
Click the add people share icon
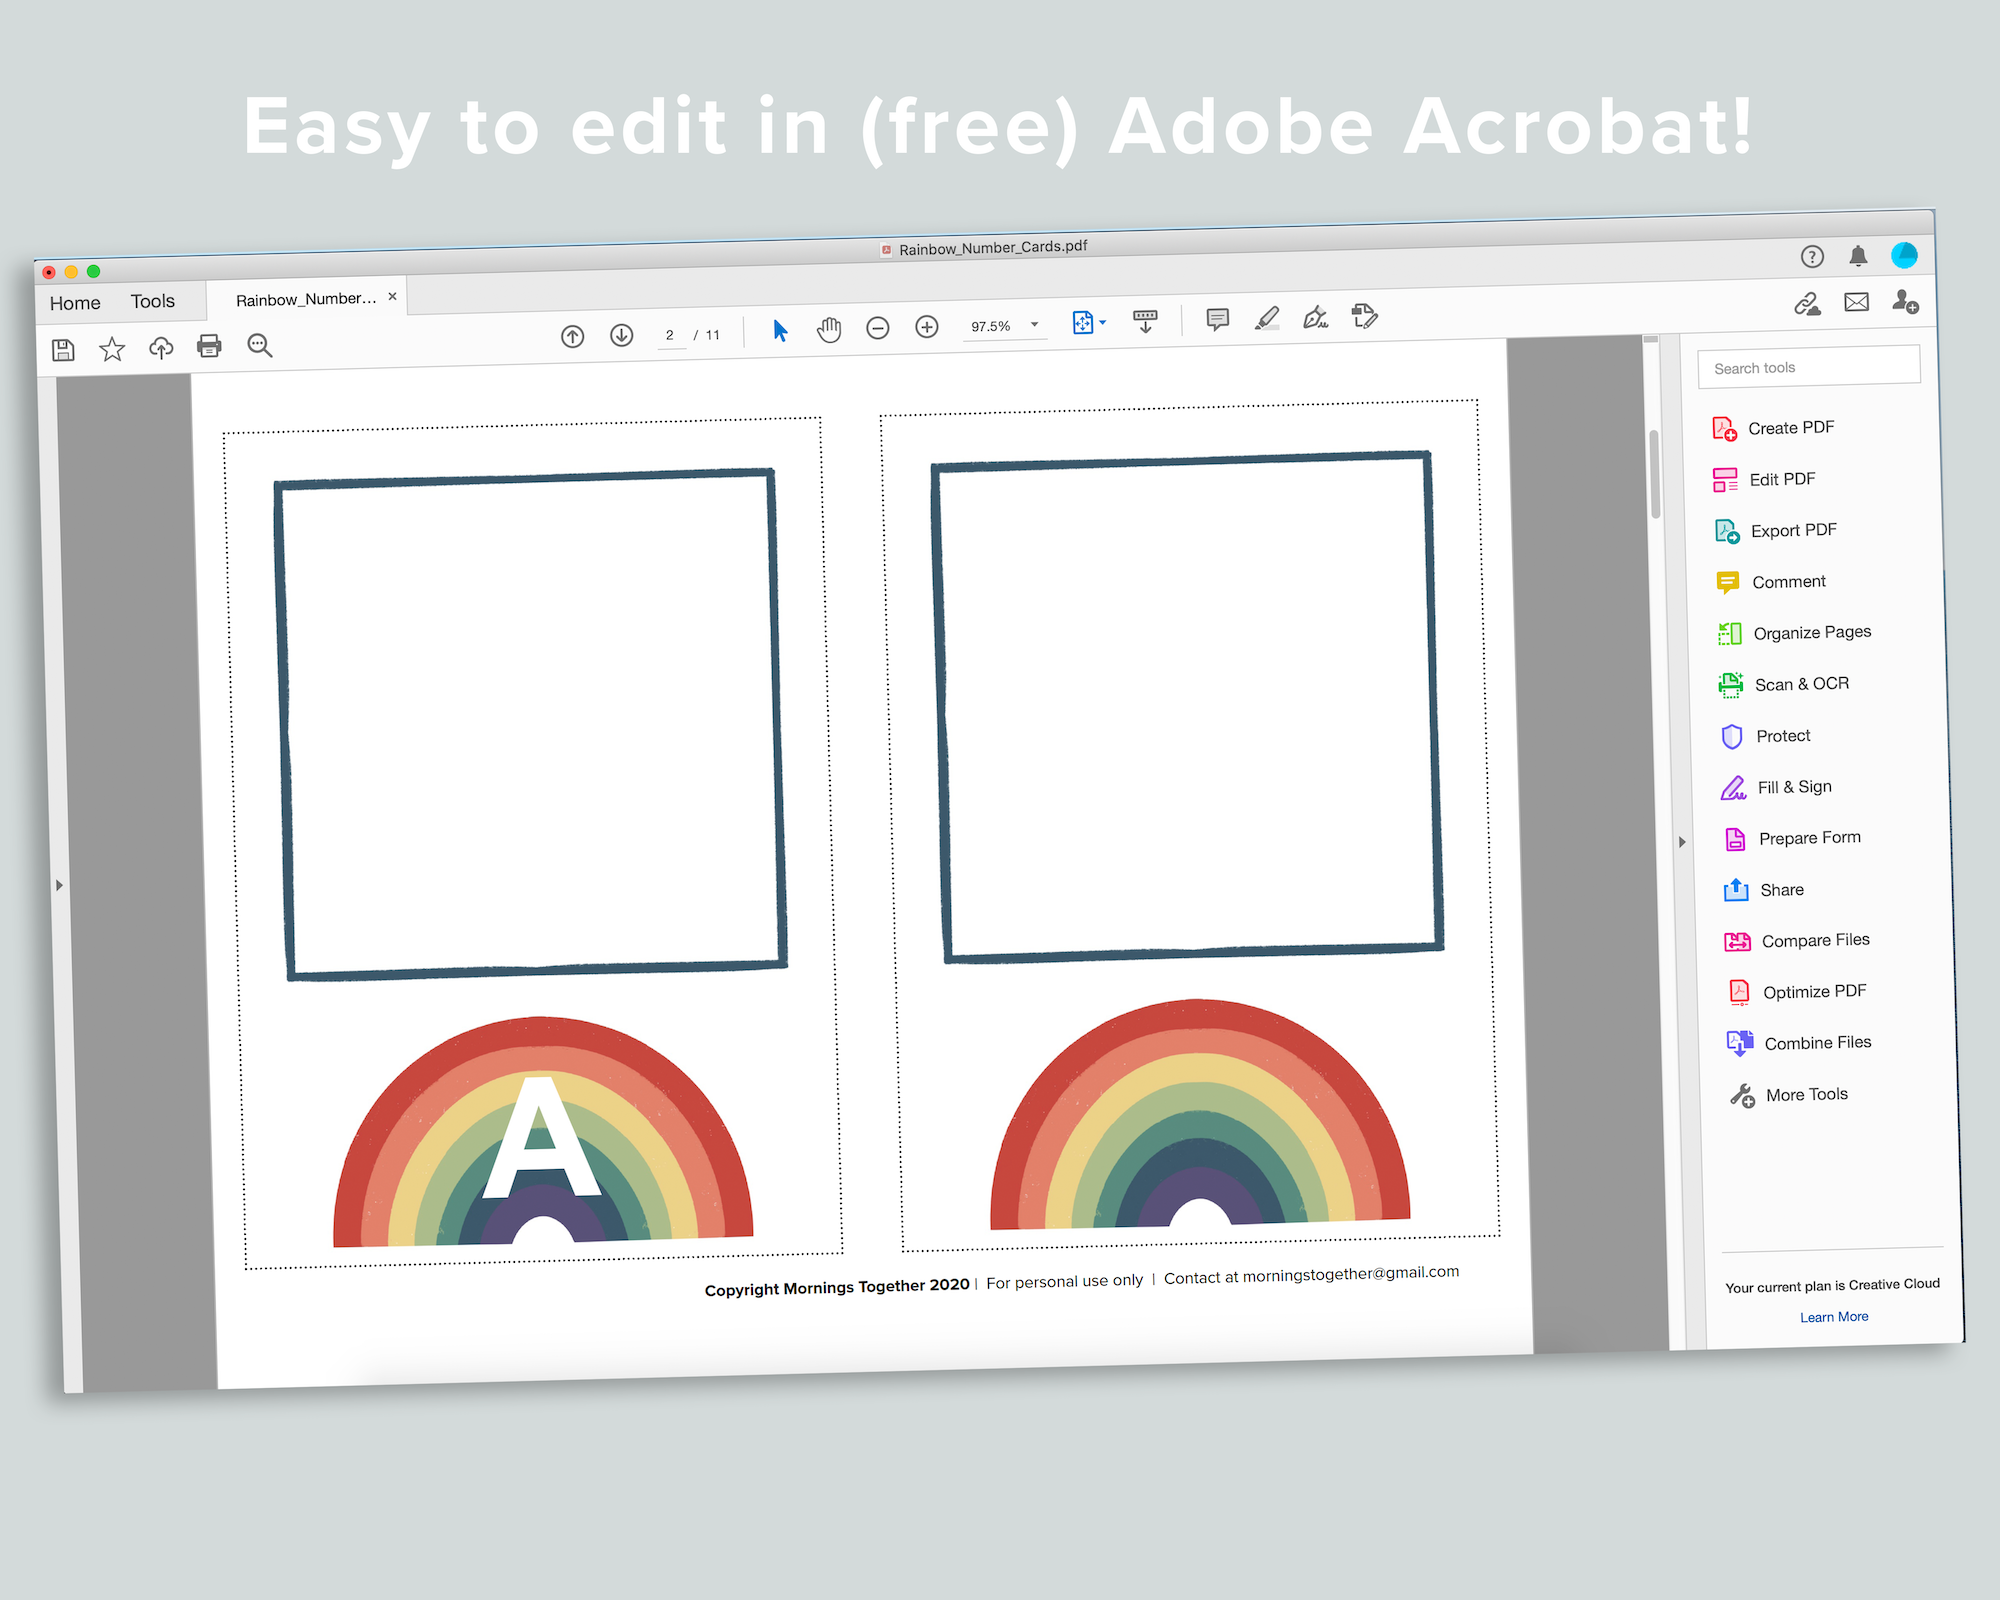coord(1905,301)
